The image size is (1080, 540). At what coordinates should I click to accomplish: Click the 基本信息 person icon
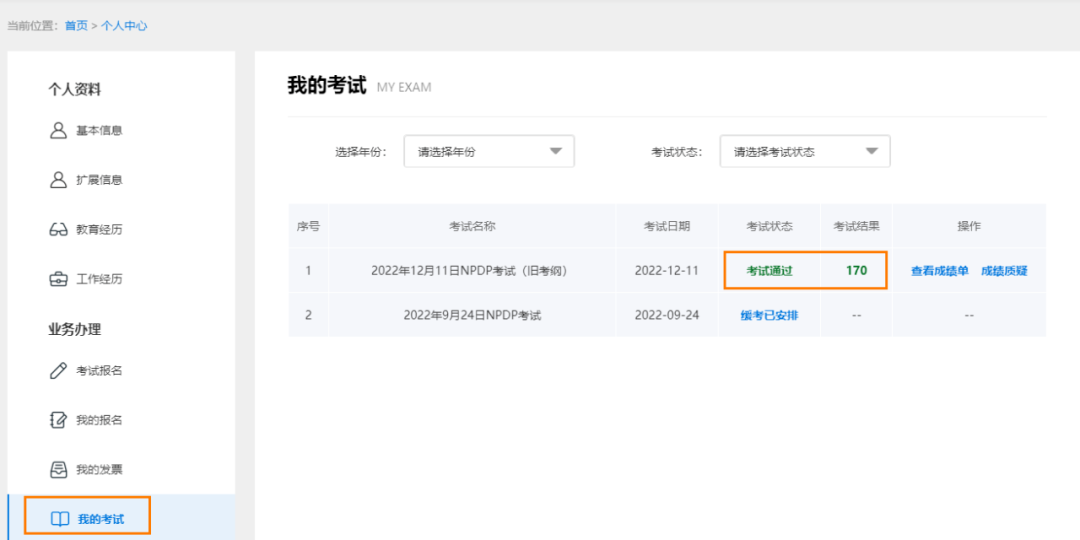[x=58, y=130]
